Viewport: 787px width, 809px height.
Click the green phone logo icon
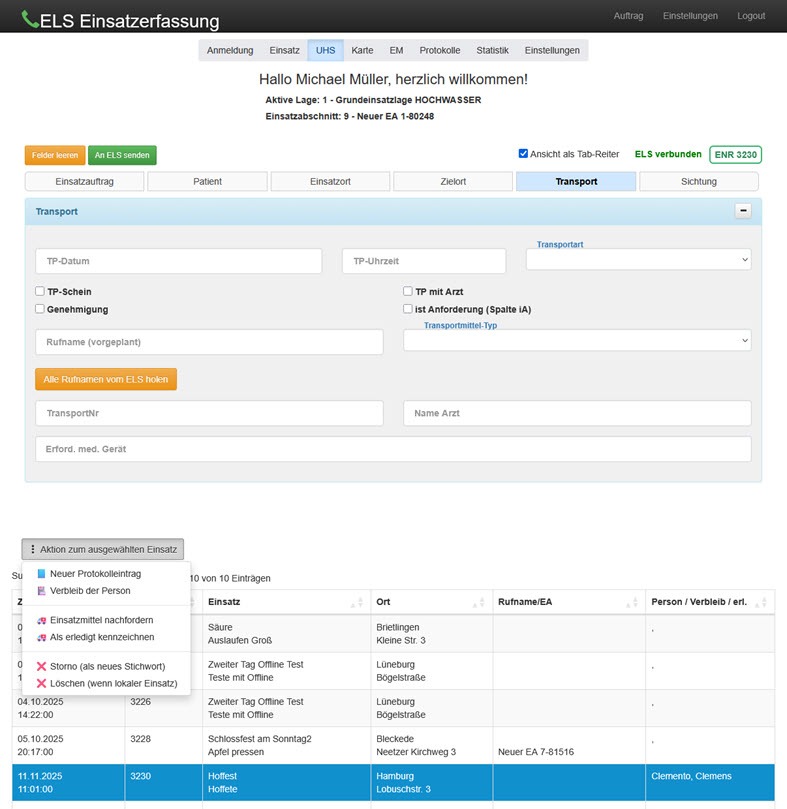click(x=30, y=19)
